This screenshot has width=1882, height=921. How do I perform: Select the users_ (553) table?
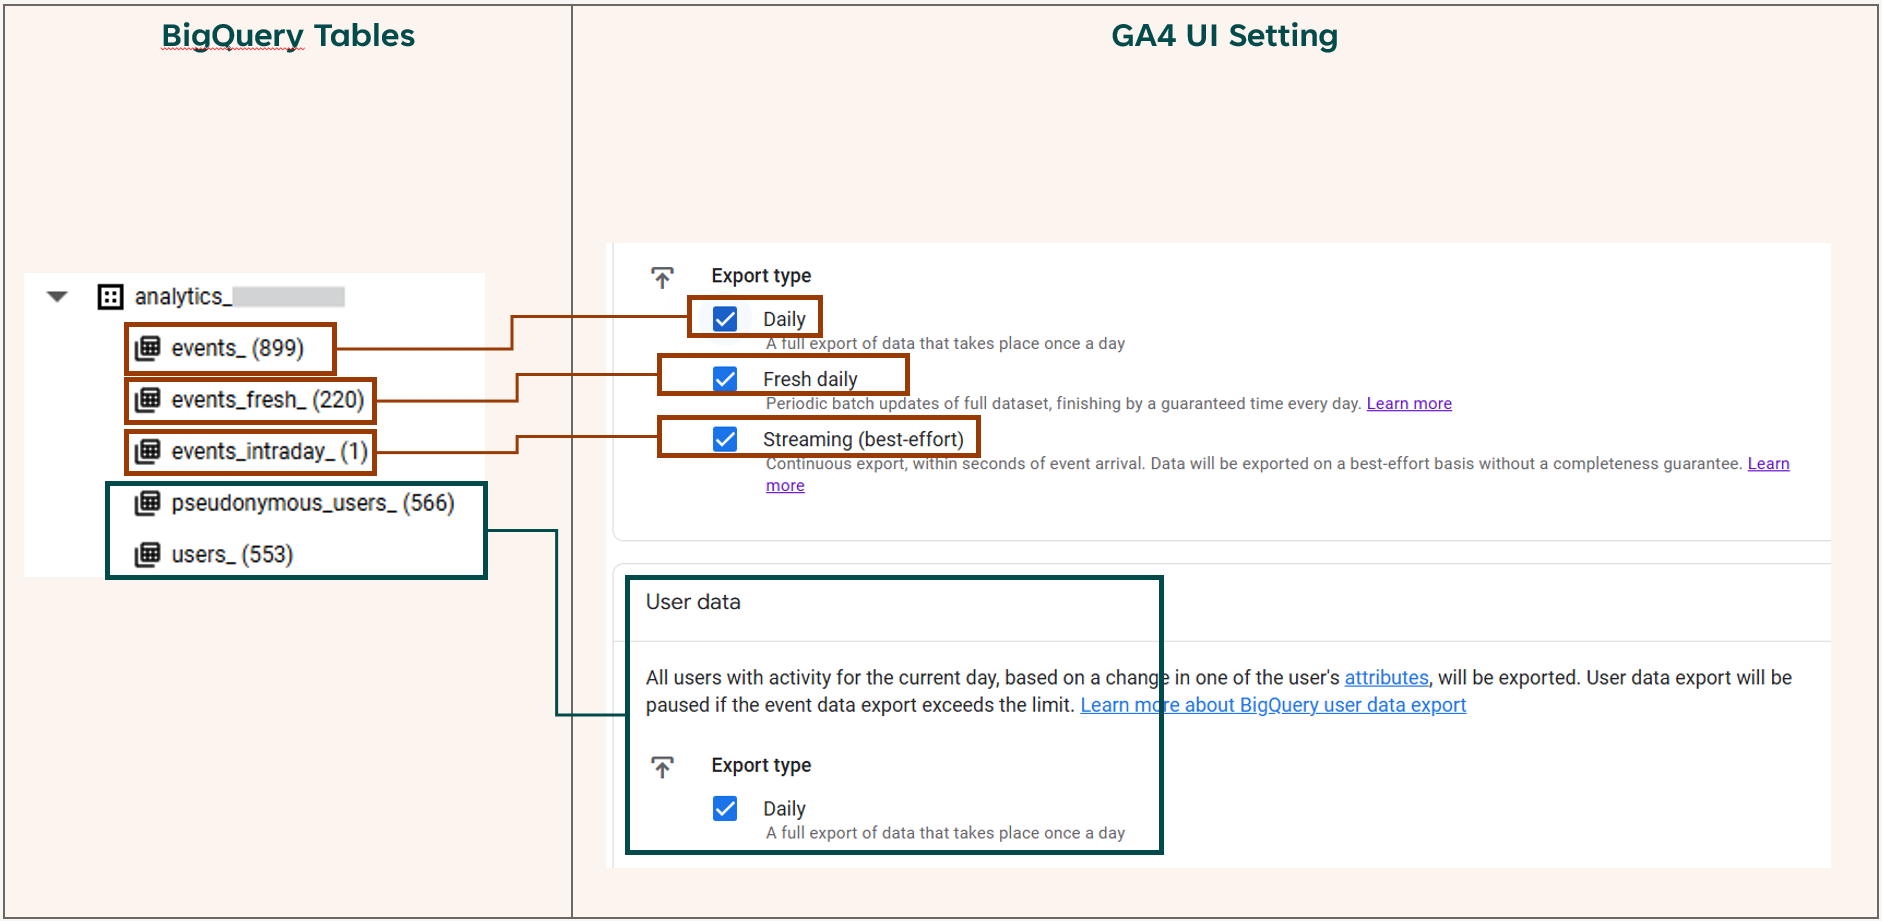232,555
